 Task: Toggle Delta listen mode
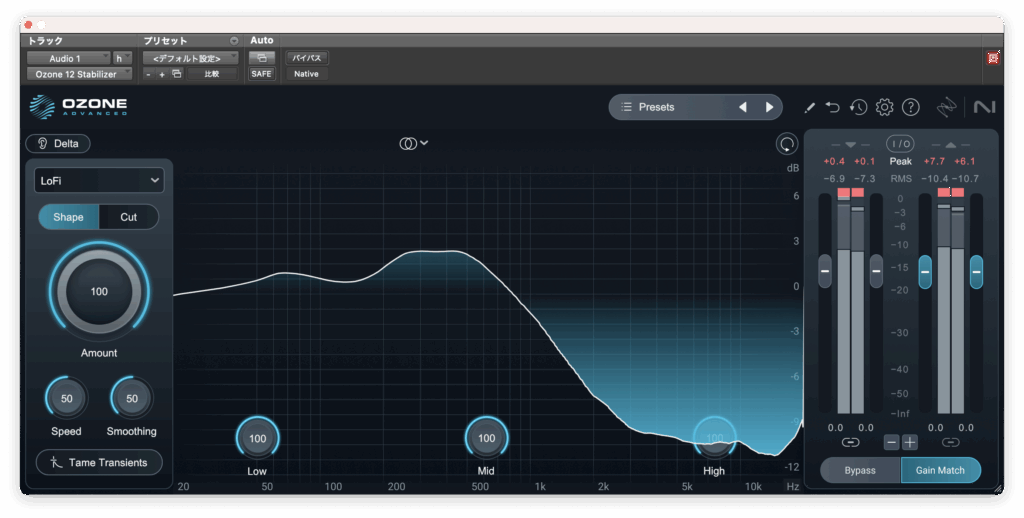(x=58, y=143)
